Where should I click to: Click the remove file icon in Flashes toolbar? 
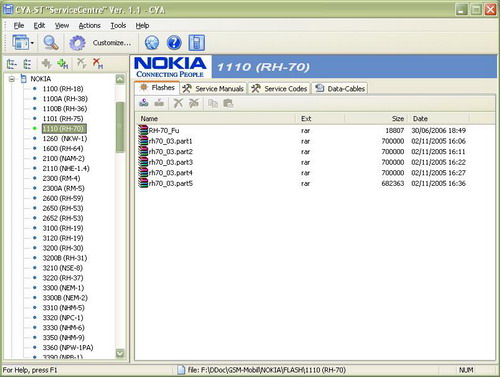pos(159,103)
